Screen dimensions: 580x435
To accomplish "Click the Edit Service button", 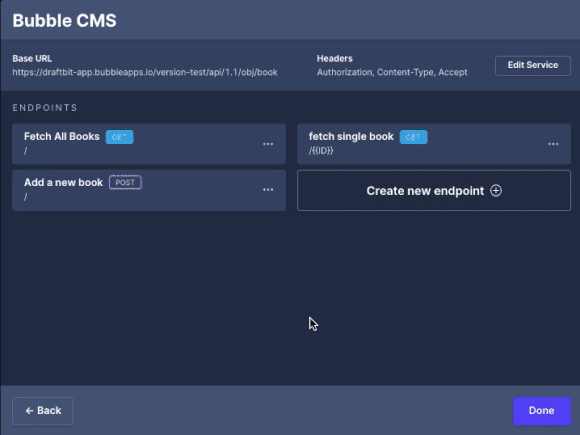I will point(533,65).
